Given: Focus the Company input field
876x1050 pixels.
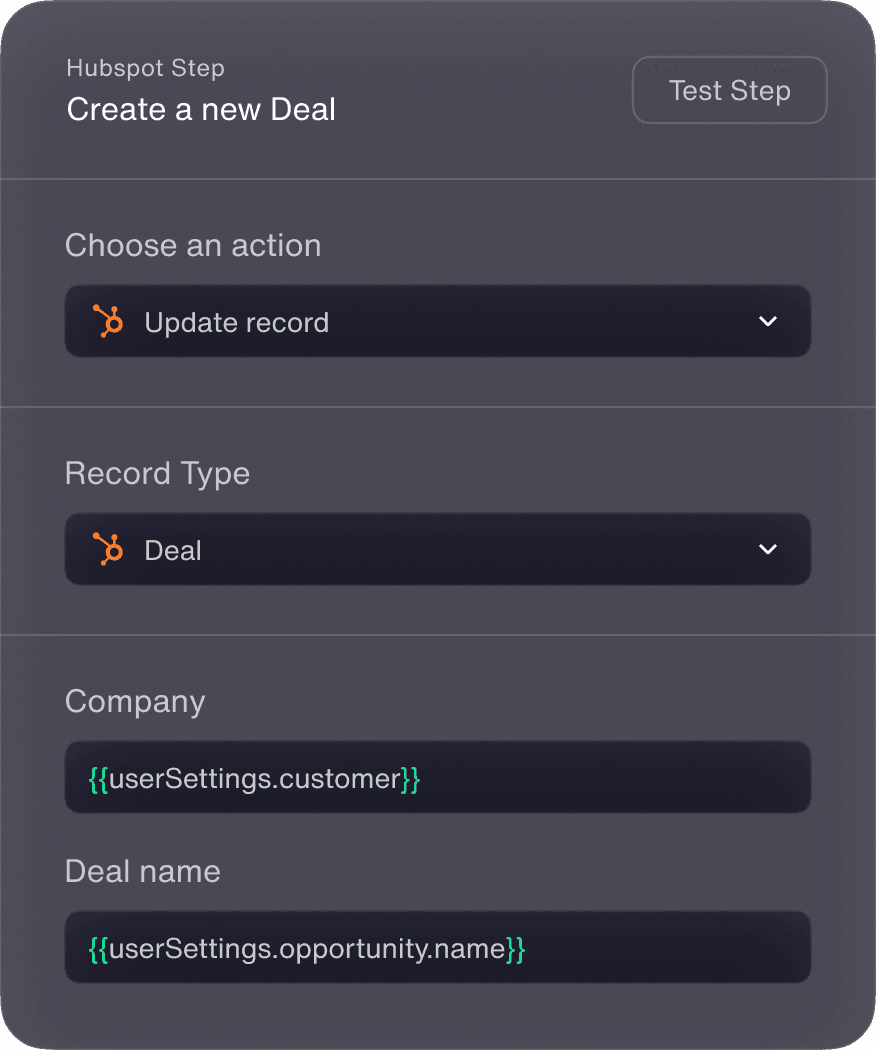Looking at the screenshot, I should coord(600,778).
